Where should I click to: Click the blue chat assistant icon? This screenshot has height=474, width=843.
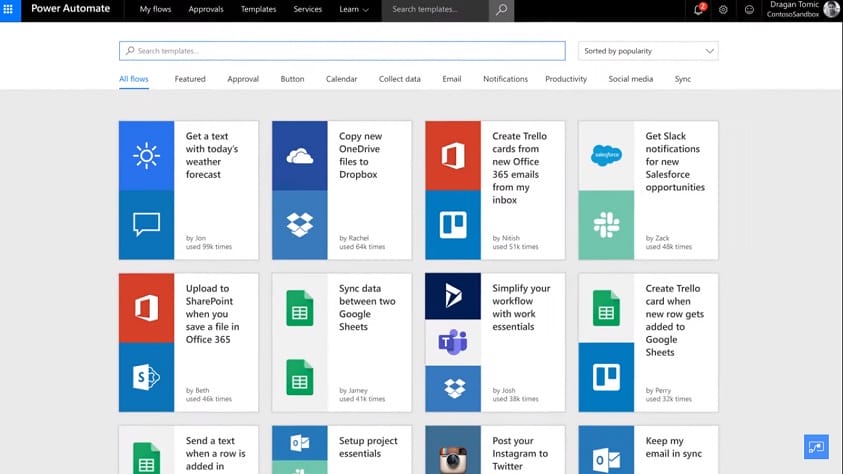(816, 447)
